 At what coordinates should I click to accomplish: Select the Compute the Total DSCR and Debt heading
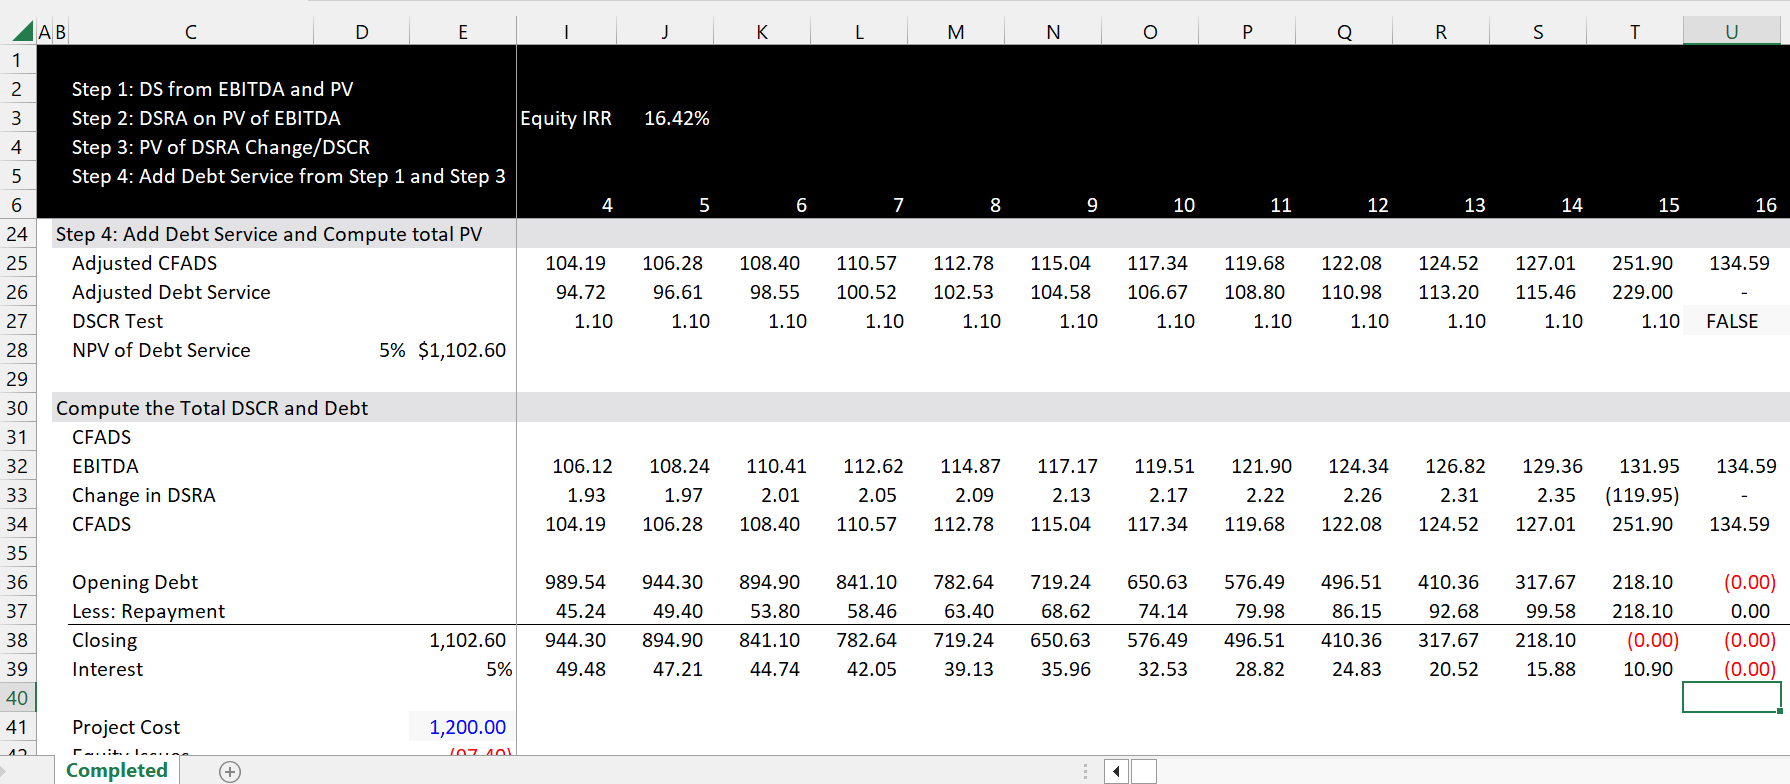point(212,408)
